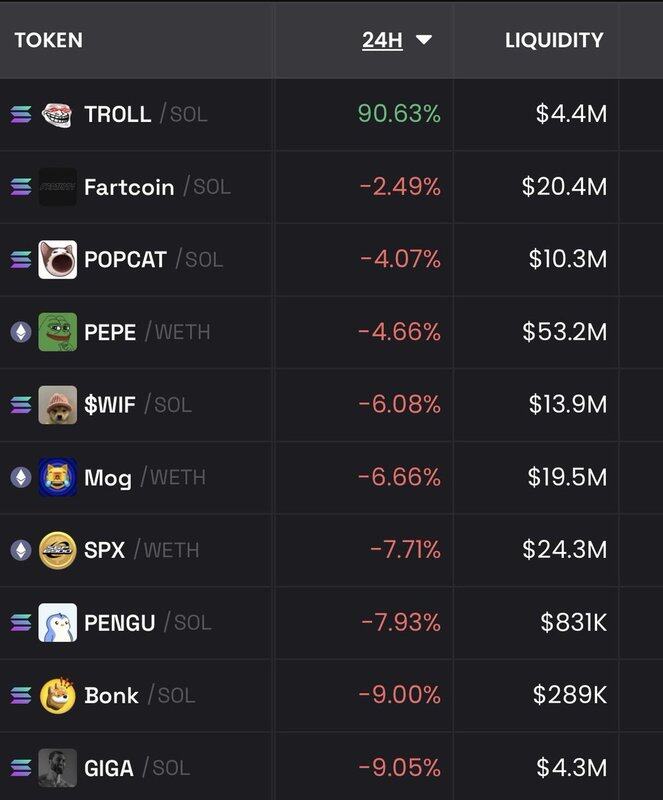663x800 pixels.
Task: Open the Fartcoin /SOL pair name
Action: [x=157, y=187]
